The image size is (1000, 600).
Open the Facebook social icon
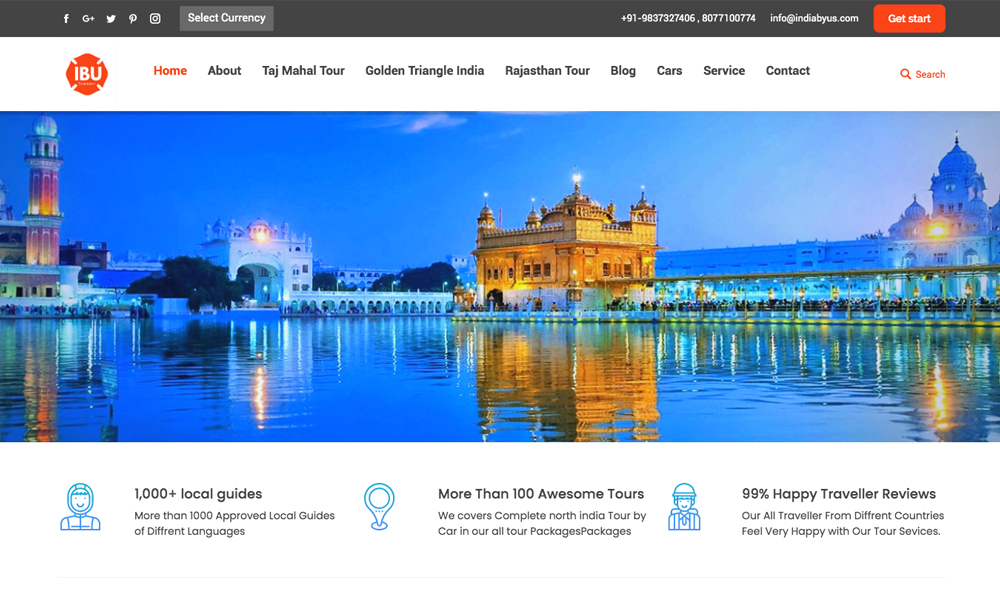pos(66,19)
